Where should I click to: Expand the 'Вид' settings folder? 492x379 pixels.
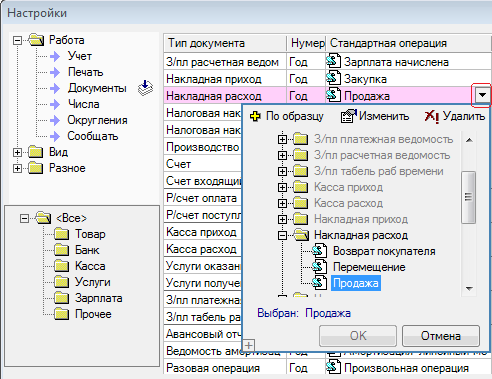click(x=17, y=152)
